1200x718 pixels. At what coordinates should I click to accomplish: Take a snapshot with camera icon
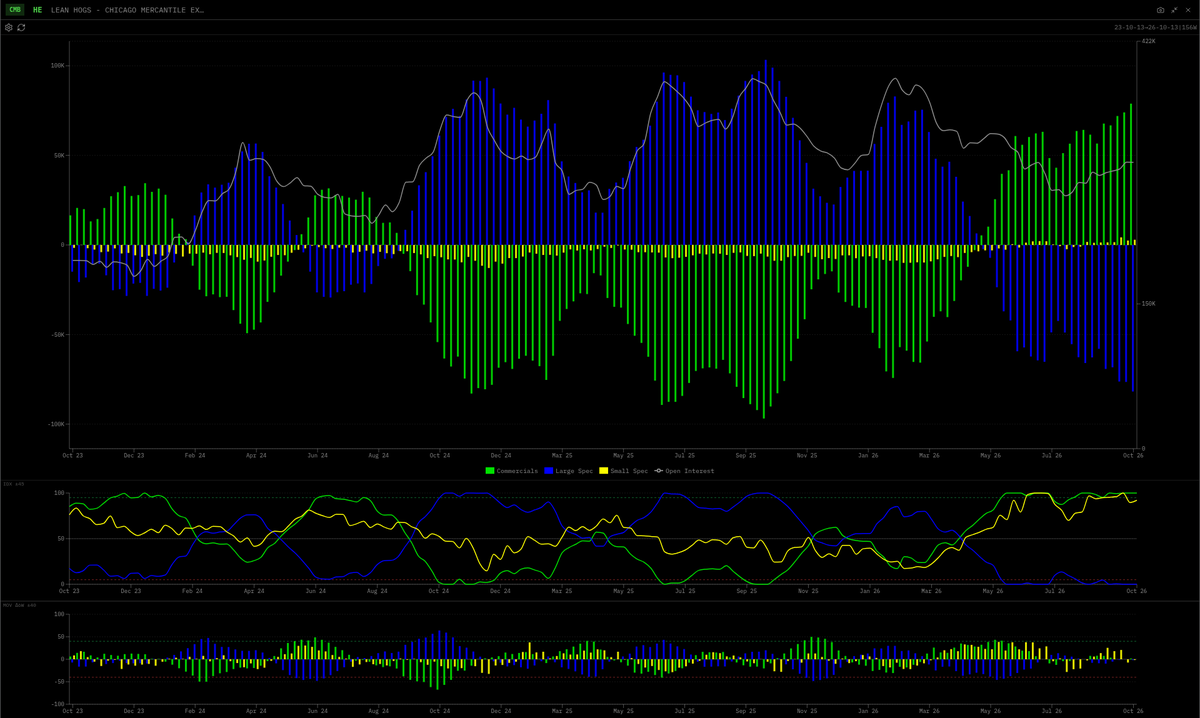(x=1161, y=9)
